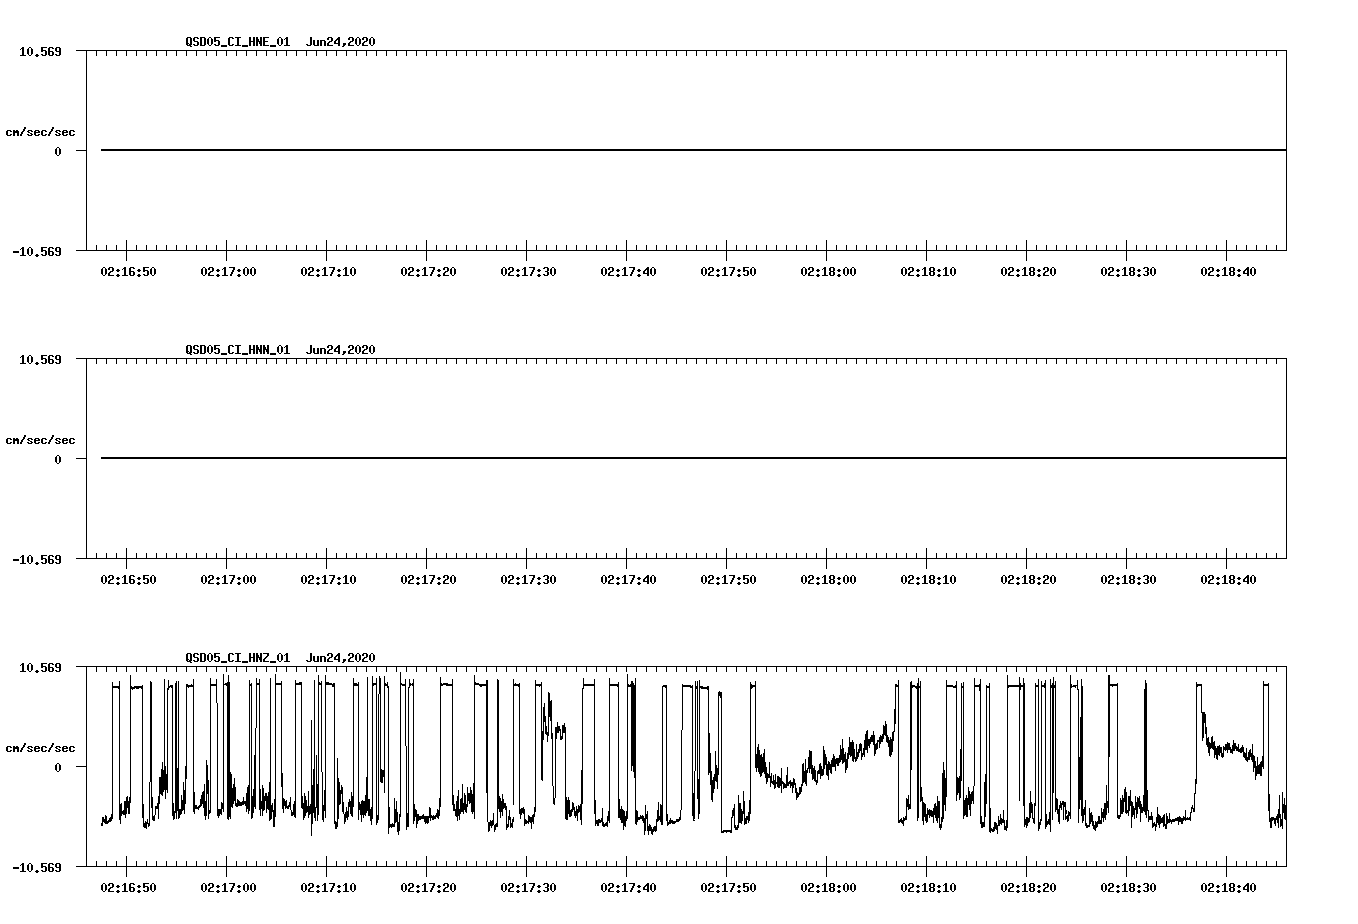Click the zero axis value on HNE plot
This screenshot has height=924, width=1358.
click(x=58, y=151)
